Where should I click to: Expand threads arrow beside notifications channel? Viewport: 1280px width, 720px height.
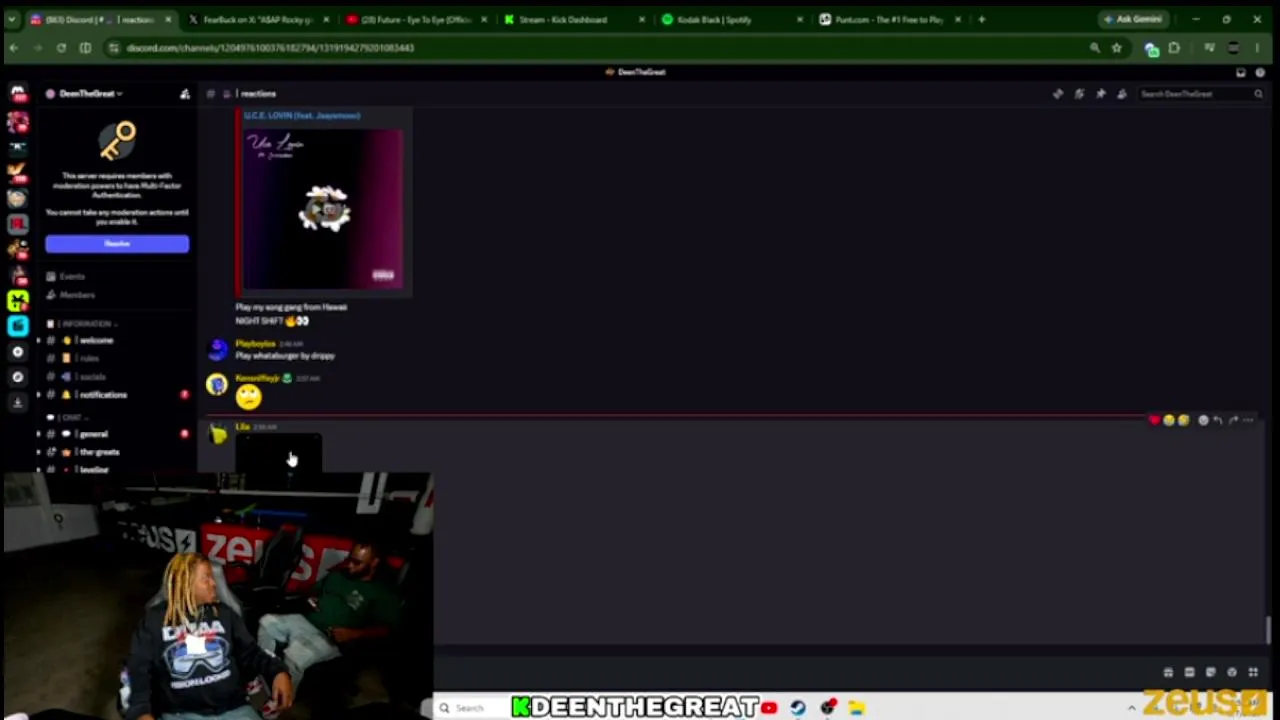click(39, 395)
